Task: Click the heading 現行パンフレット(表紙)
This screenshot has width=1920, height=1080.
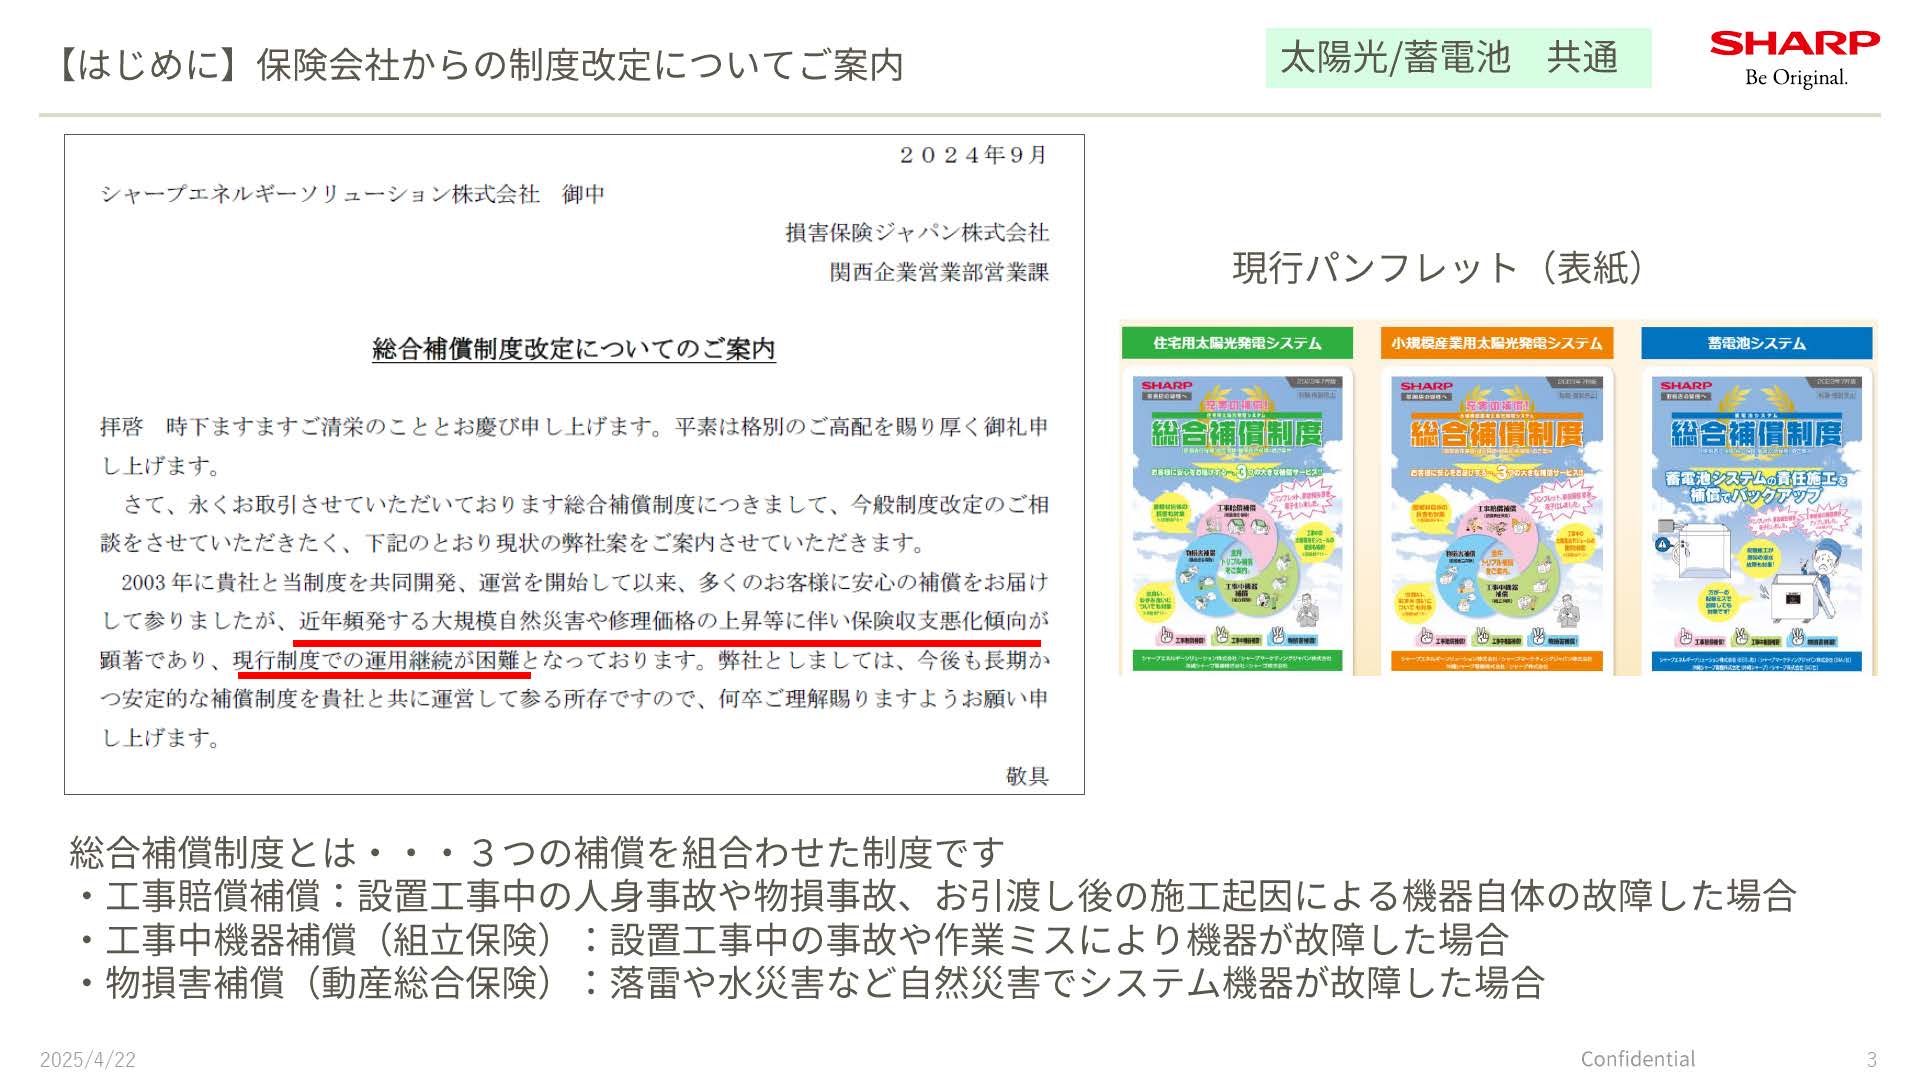Action: pyautogui.click(x=1438, y=268)
